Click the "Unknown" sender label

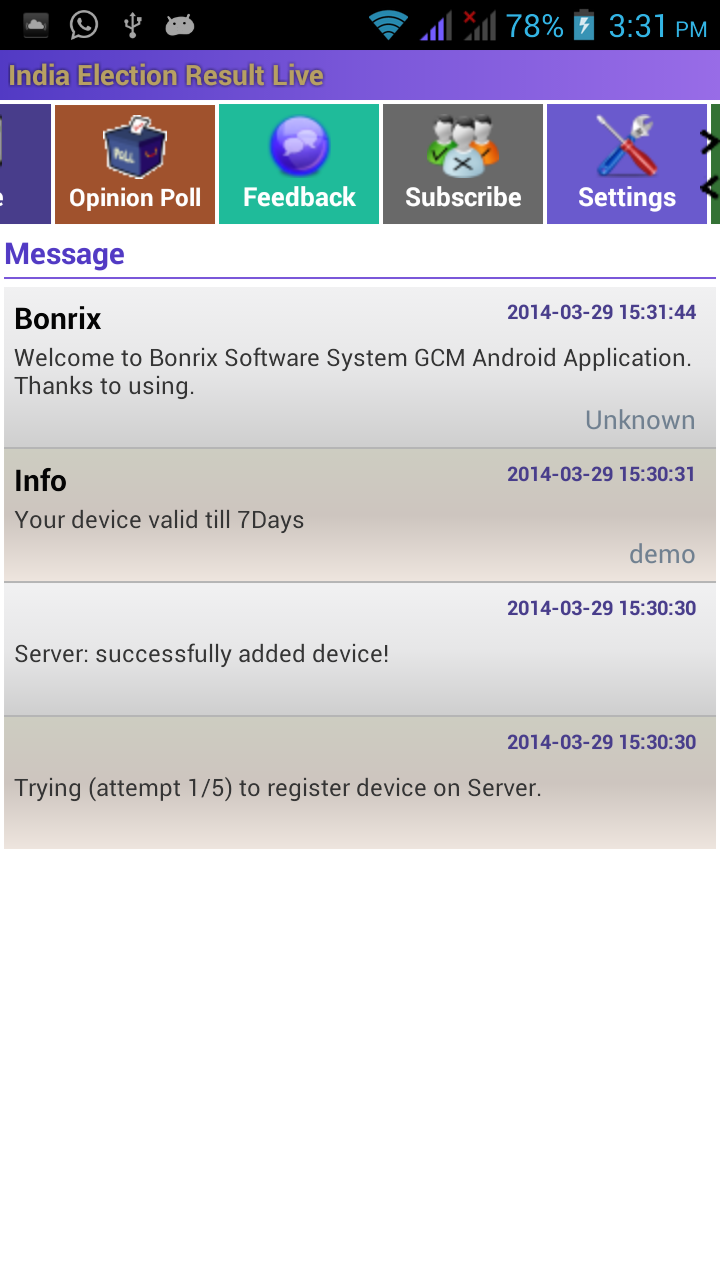(x=640, y=420)
